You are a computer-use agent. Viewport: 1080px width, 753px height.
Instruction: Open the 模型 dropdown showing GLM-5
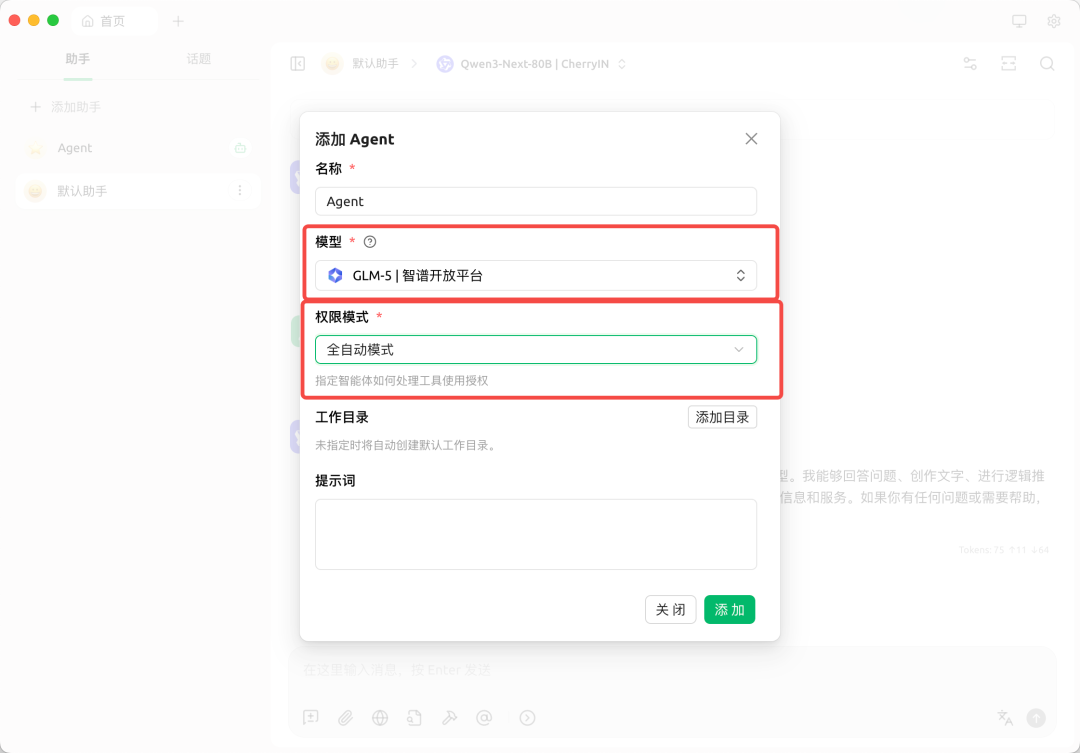point(536,276)
